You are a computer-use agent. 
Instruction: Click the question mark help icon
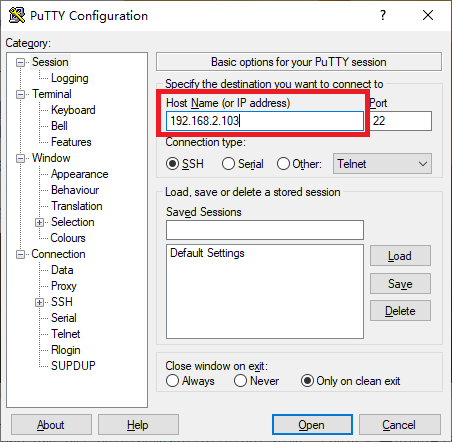(x=383, y=15)
